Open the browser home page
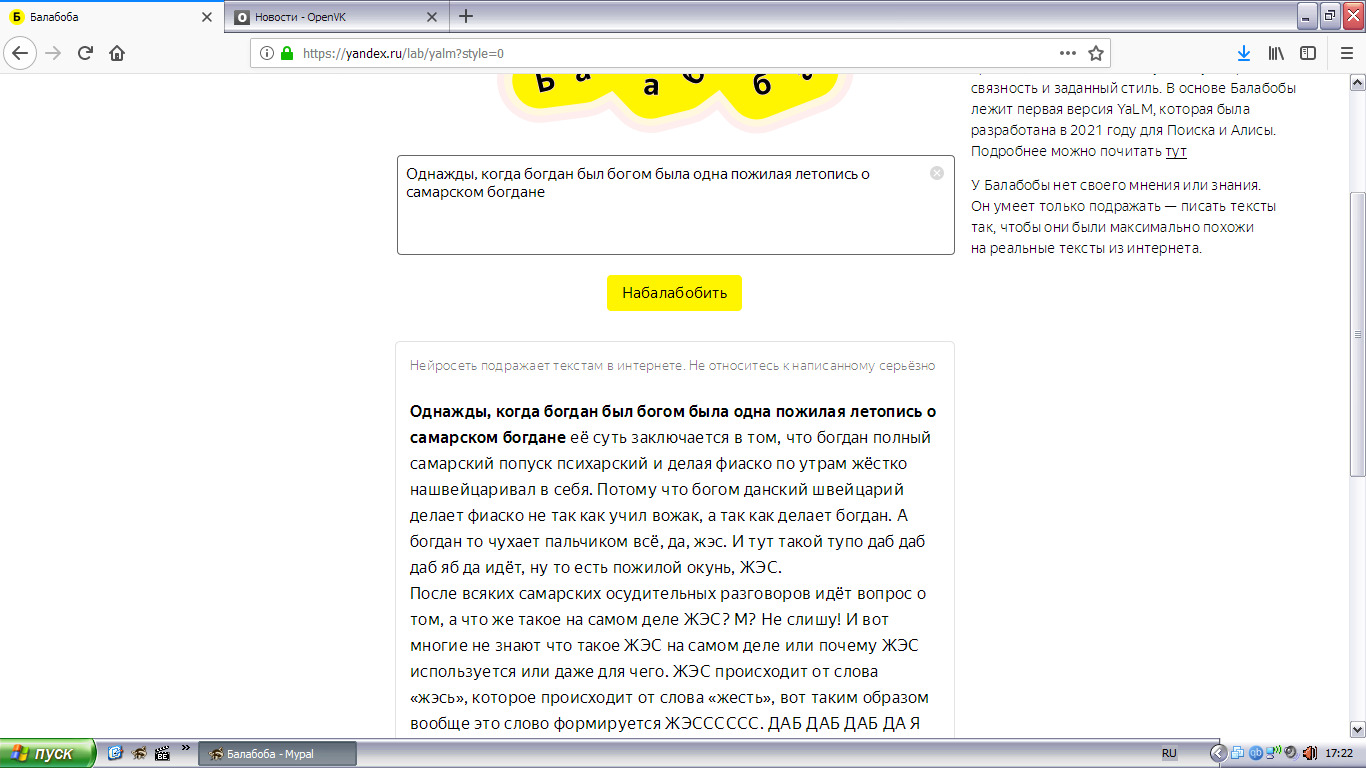This screenshot has width=1366, height=768. (117, 53)
